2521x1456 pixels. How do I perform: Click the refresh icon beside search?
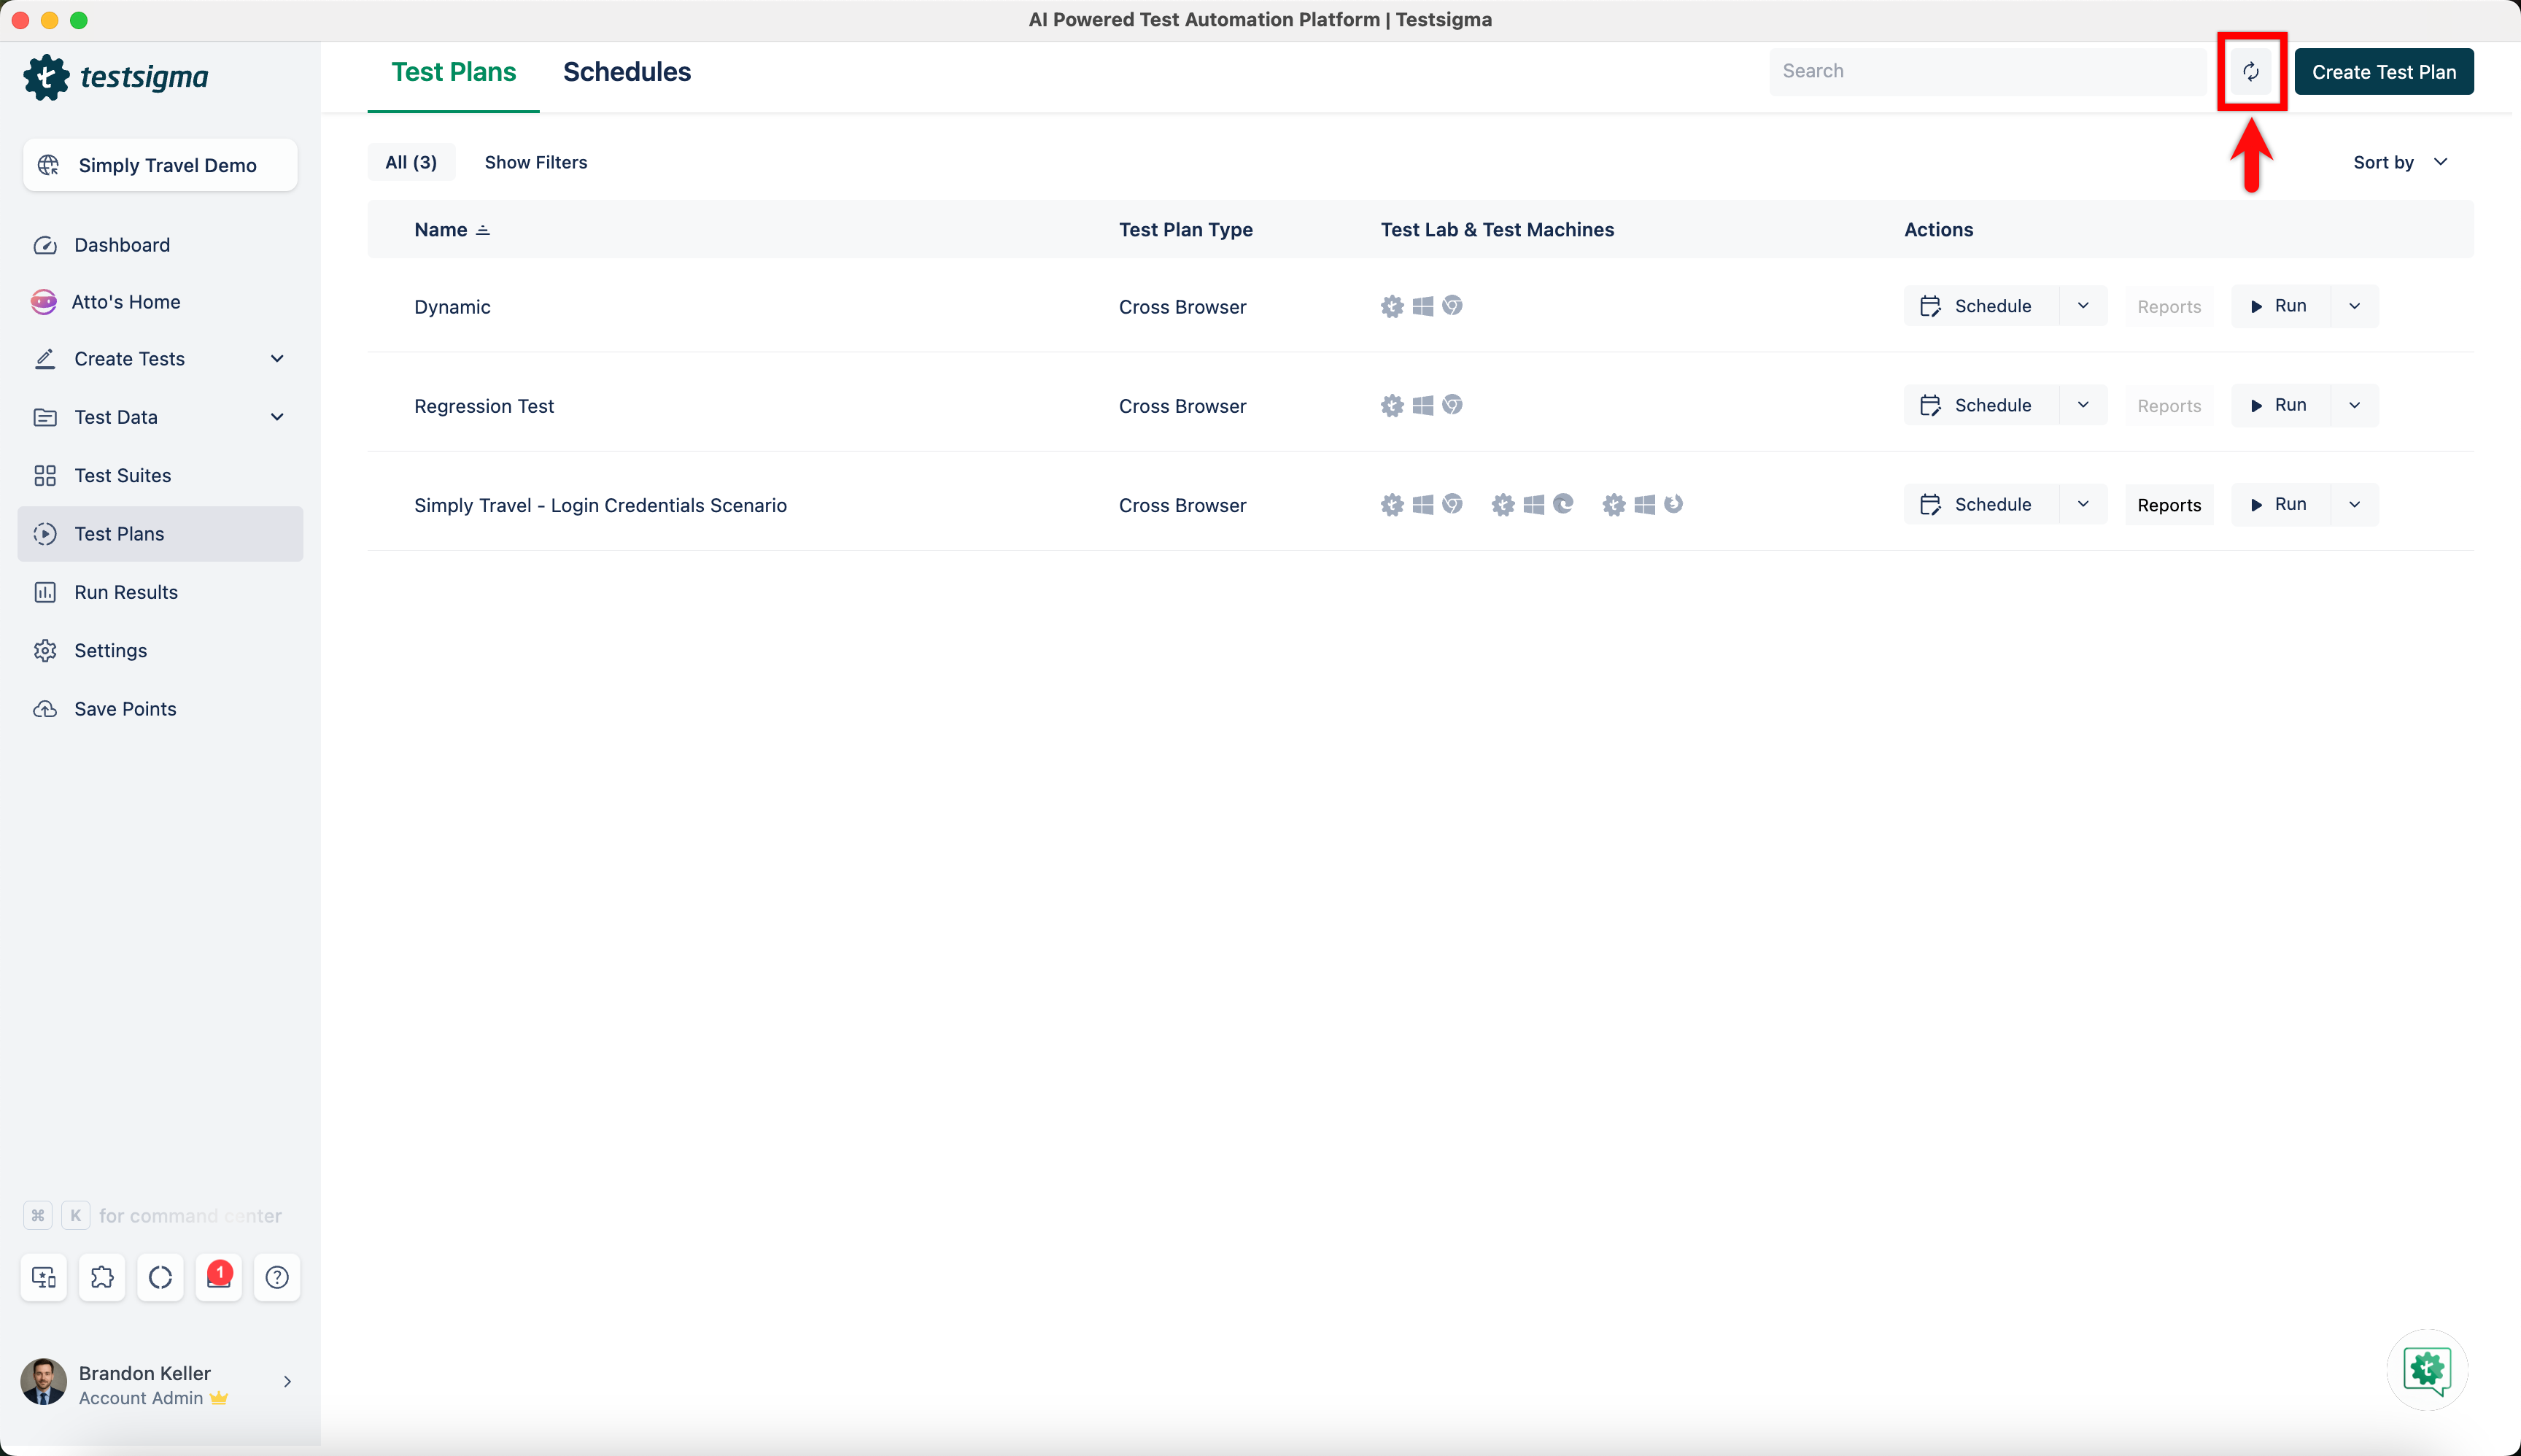[x=2250, y=72]
